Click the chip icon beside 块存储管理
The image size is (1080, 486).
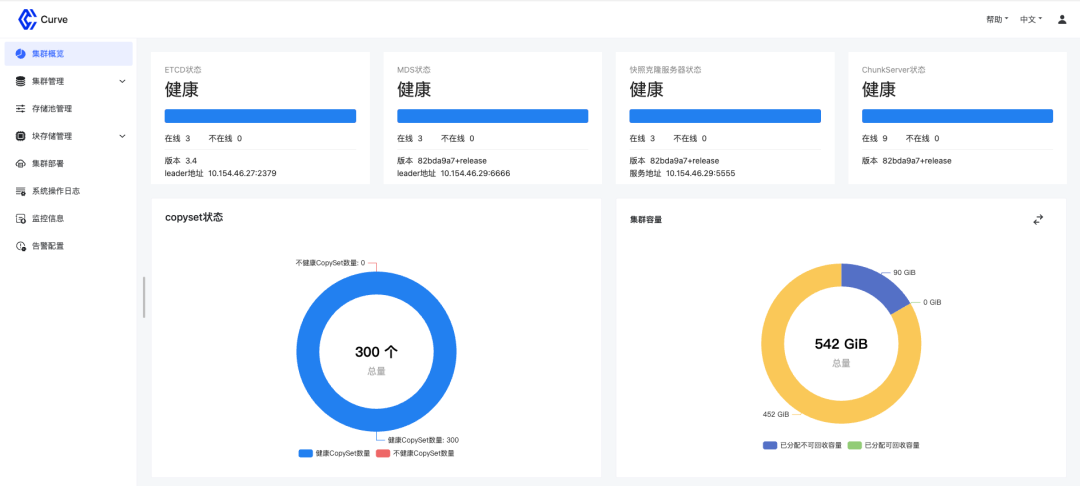(21, 136)
